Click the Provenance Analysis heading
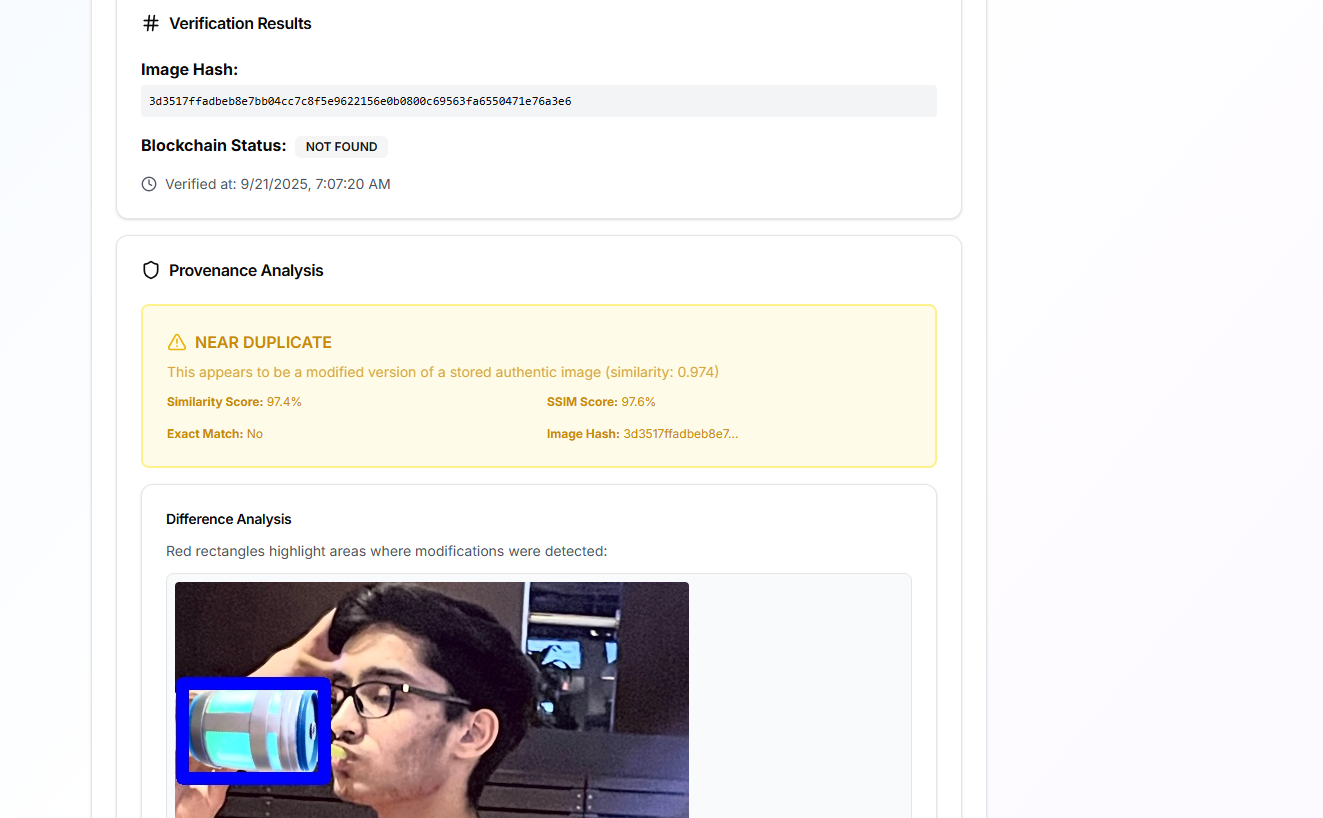 246,270
